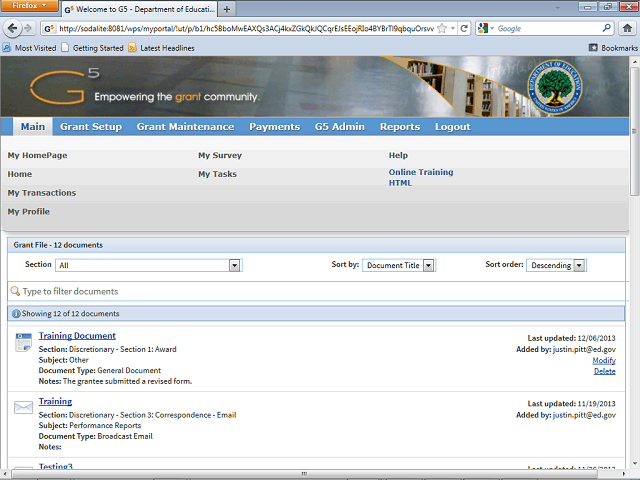The image size is (640, 480).
Task: Click the vertical page scrollbar thumb
Action: point(635,131)
